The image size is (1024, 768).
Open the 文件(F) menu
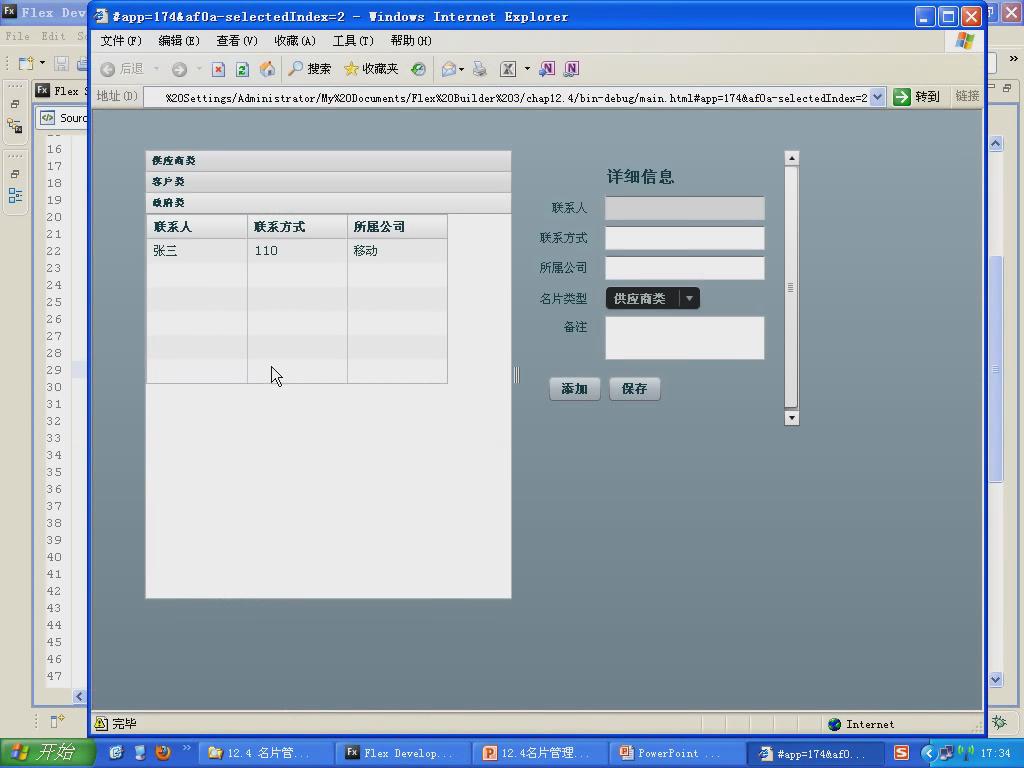tap(121, 40)
